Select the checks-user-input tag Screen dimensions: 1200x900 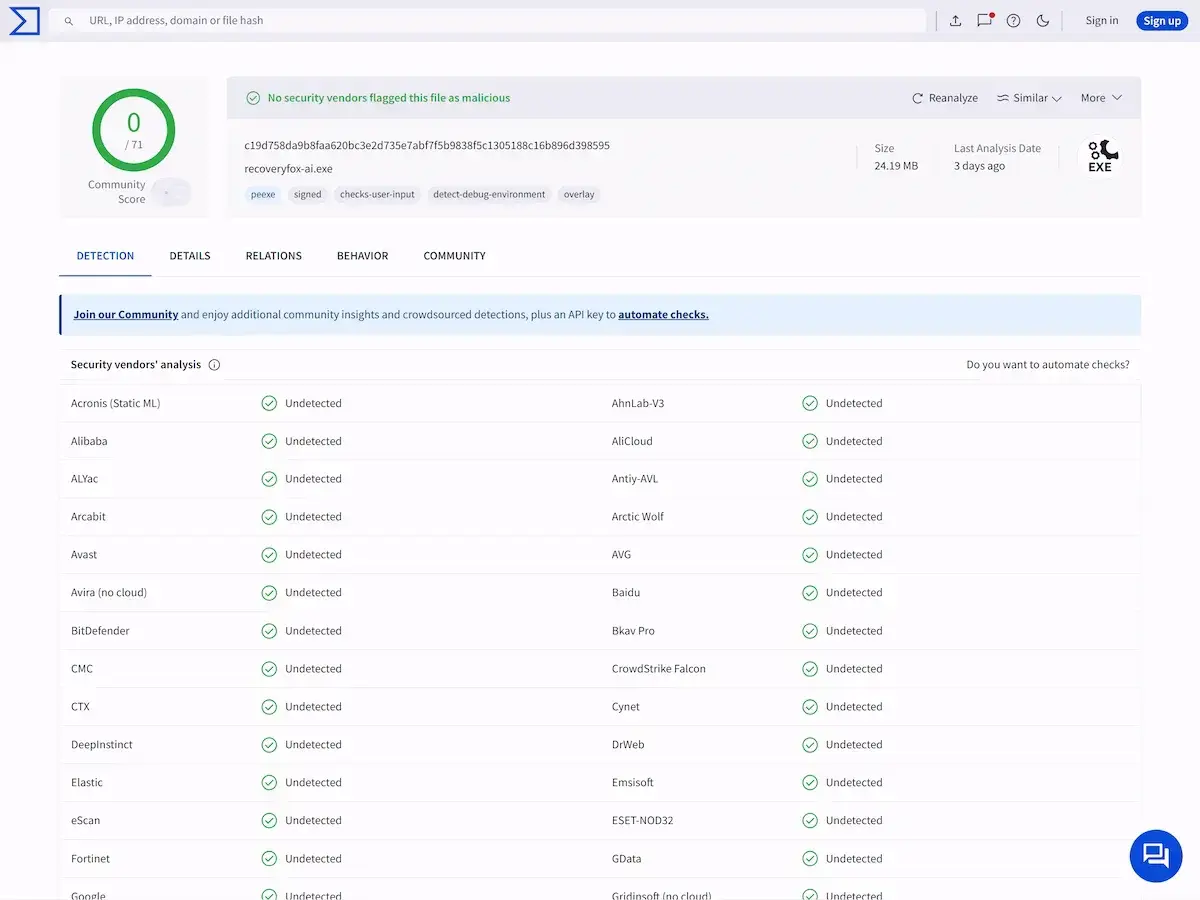tap(377, 194)
